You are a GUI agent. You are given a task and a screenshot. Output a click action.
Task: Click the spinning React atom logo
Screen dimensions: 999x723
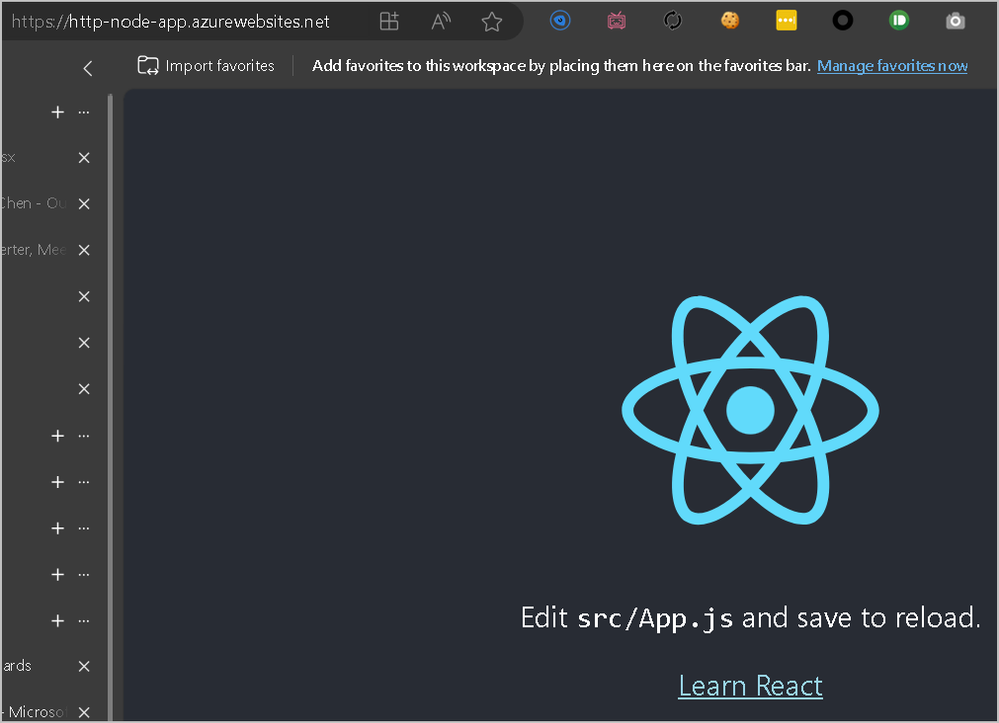[x=751, y=410]
